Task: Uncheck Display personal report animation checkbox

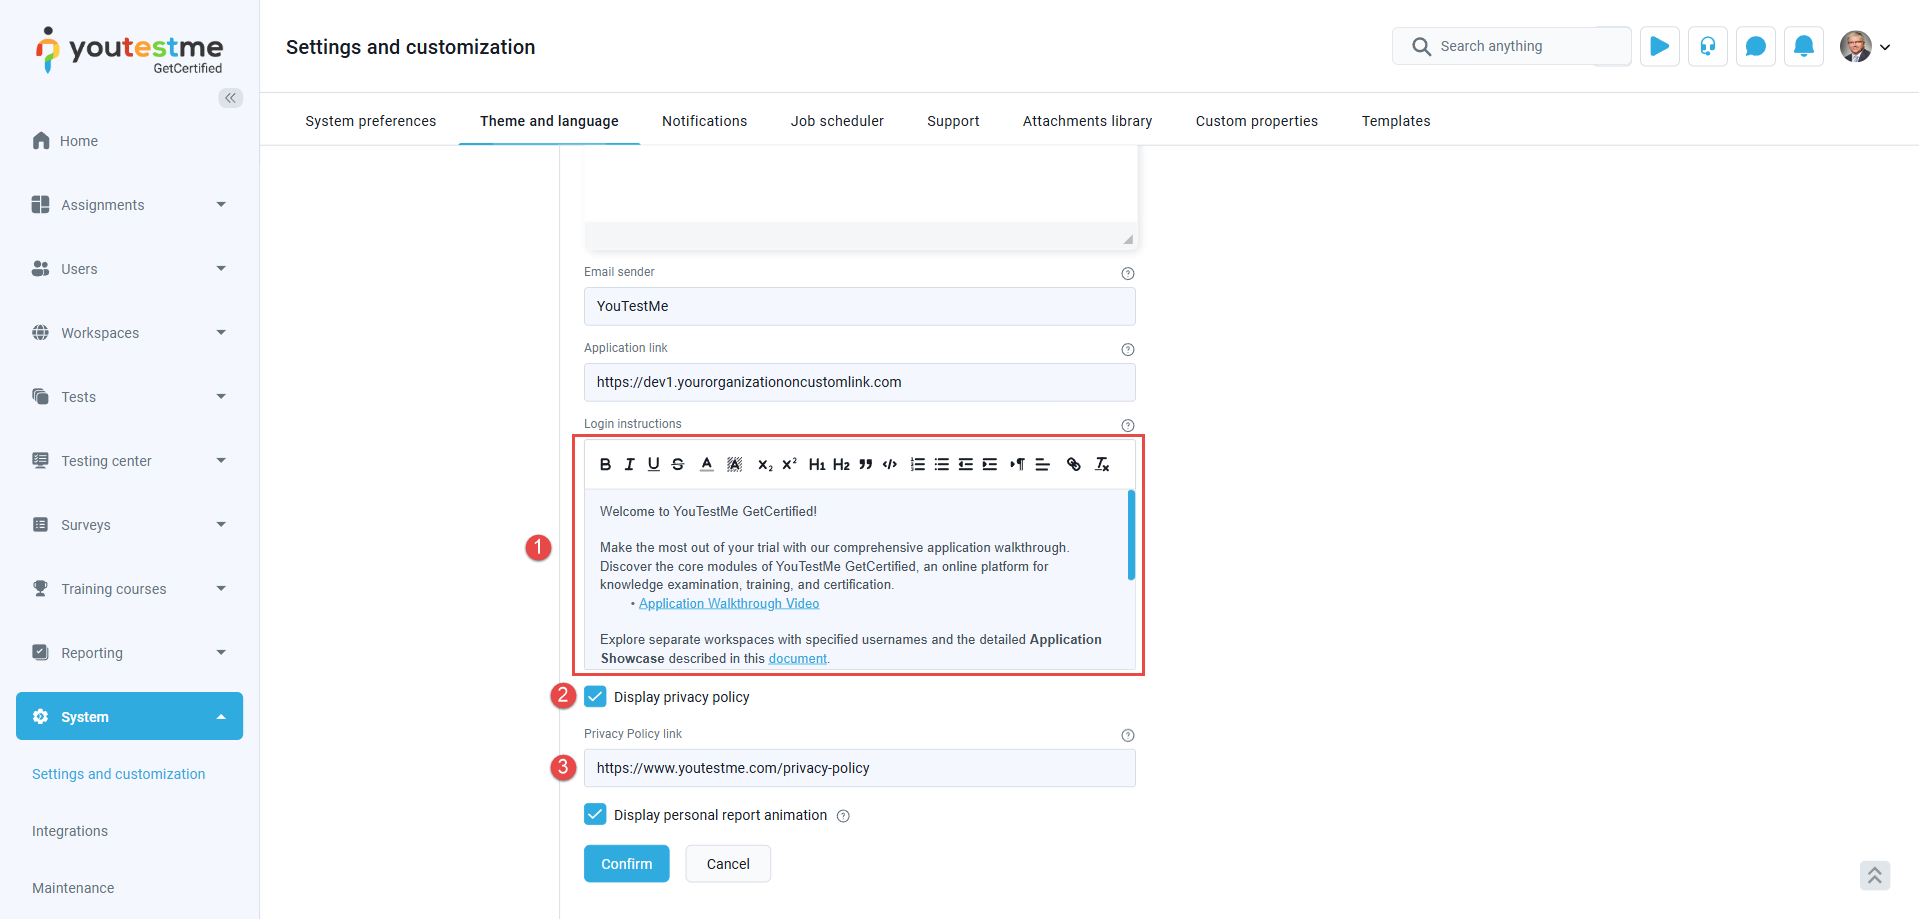Action: coord(595,814)
